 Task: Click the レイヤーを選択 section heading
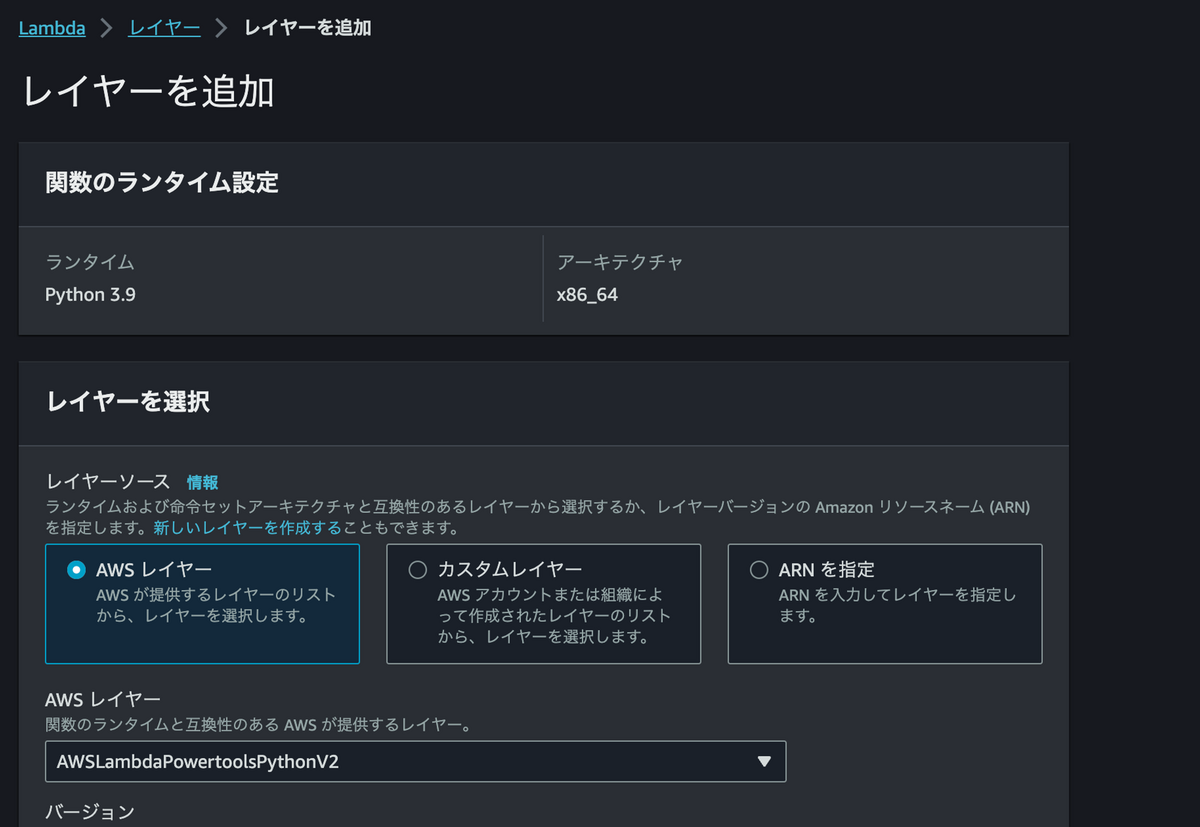(x=128, y=402)
